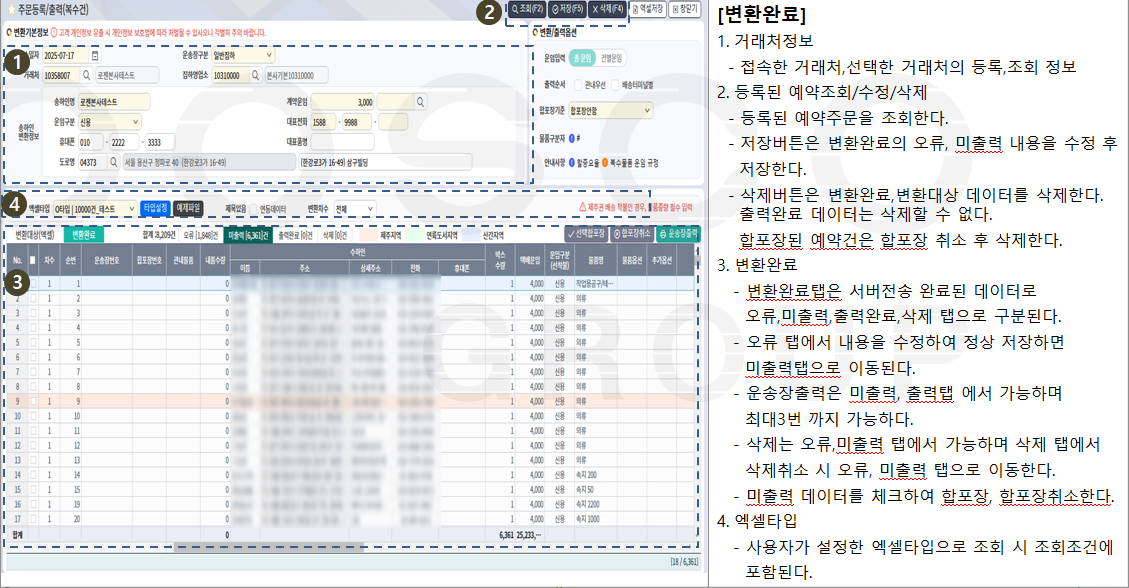Click detailed address field 삼구빌딩
Viewport: 1129px width, 588px height.
(385, 163)
